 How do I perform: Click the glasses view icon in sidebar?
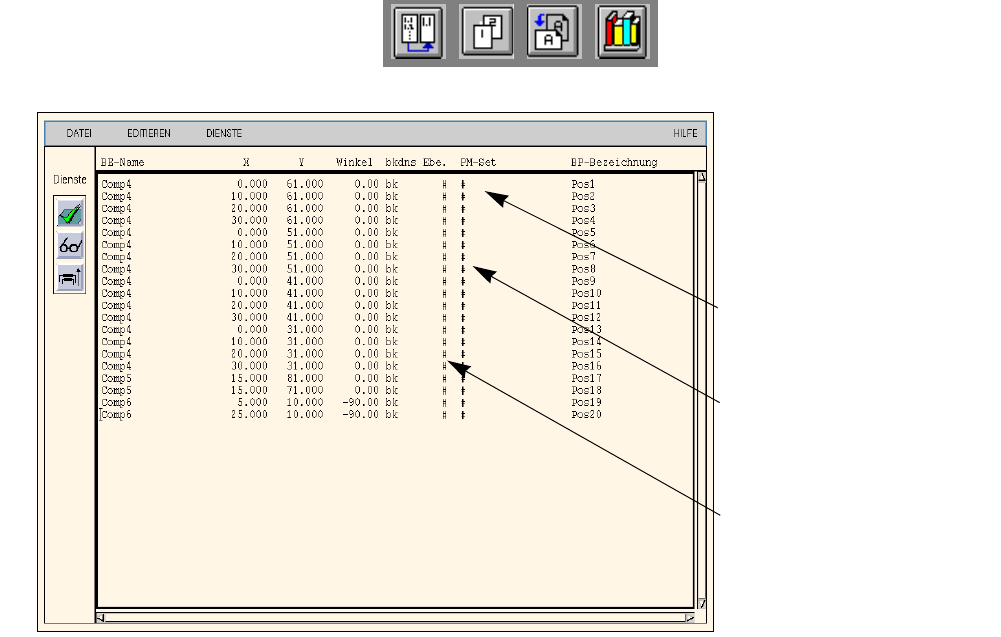[70, 245]
